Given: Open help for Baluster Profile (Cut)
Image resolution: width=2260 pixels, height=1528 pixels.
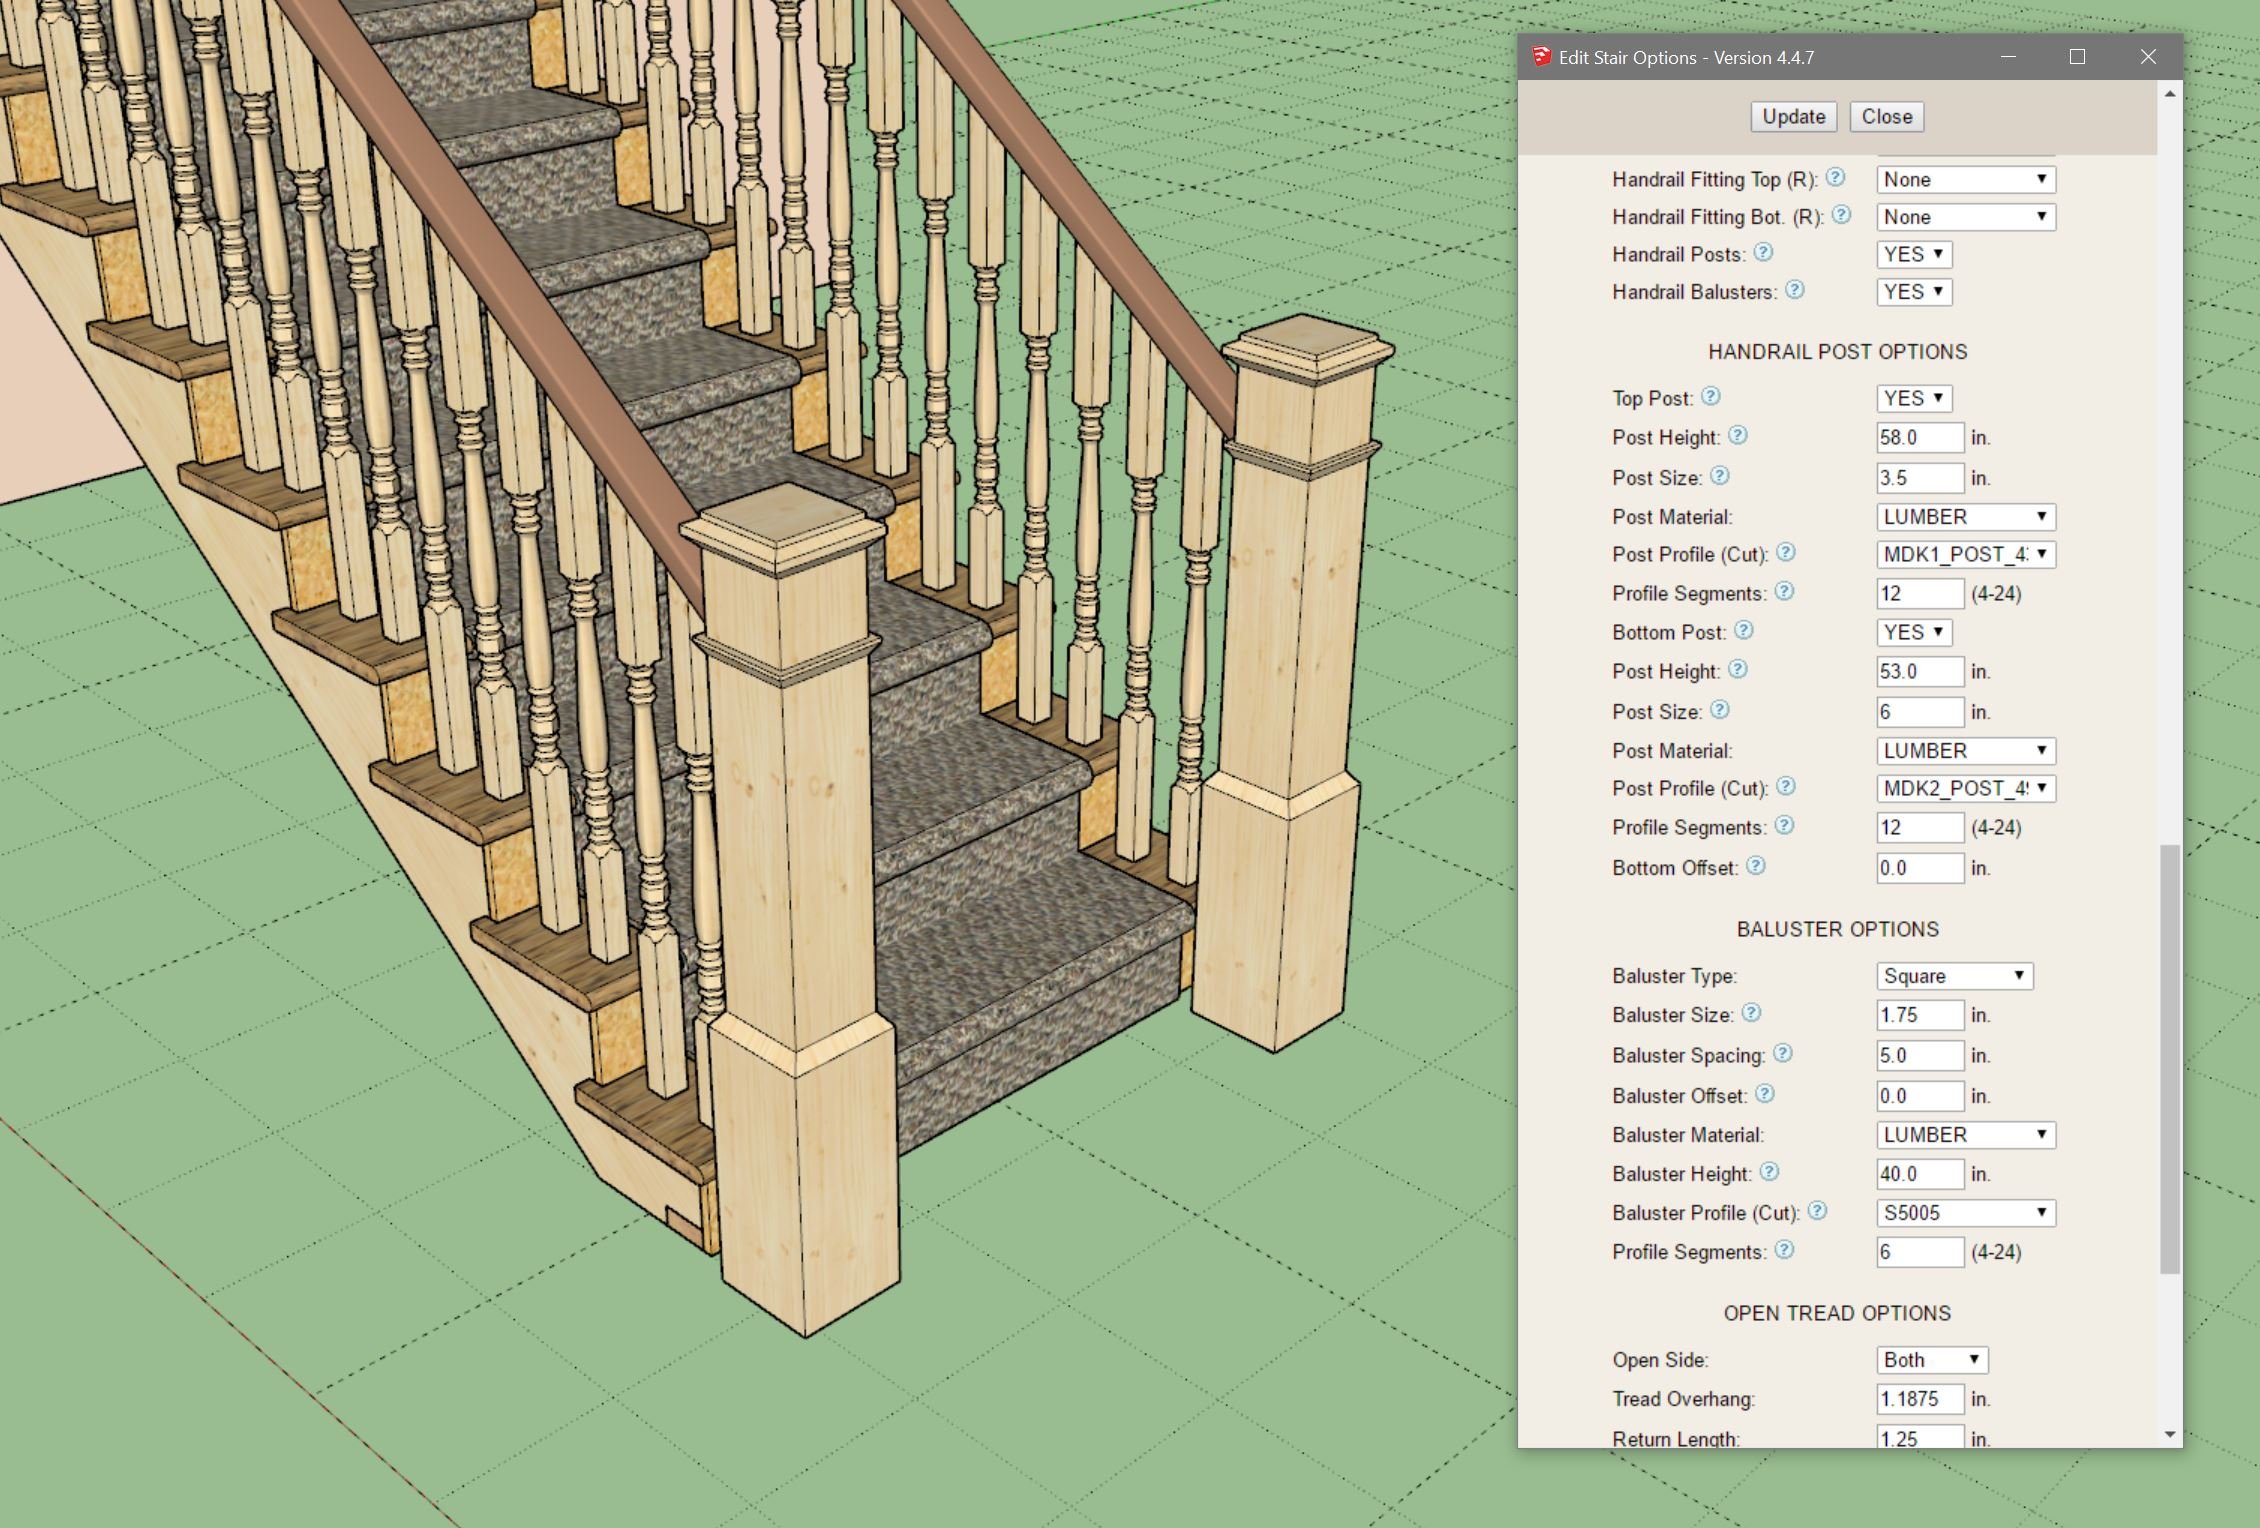Looking at the screenshot, I should [x=1818, y=1211].
